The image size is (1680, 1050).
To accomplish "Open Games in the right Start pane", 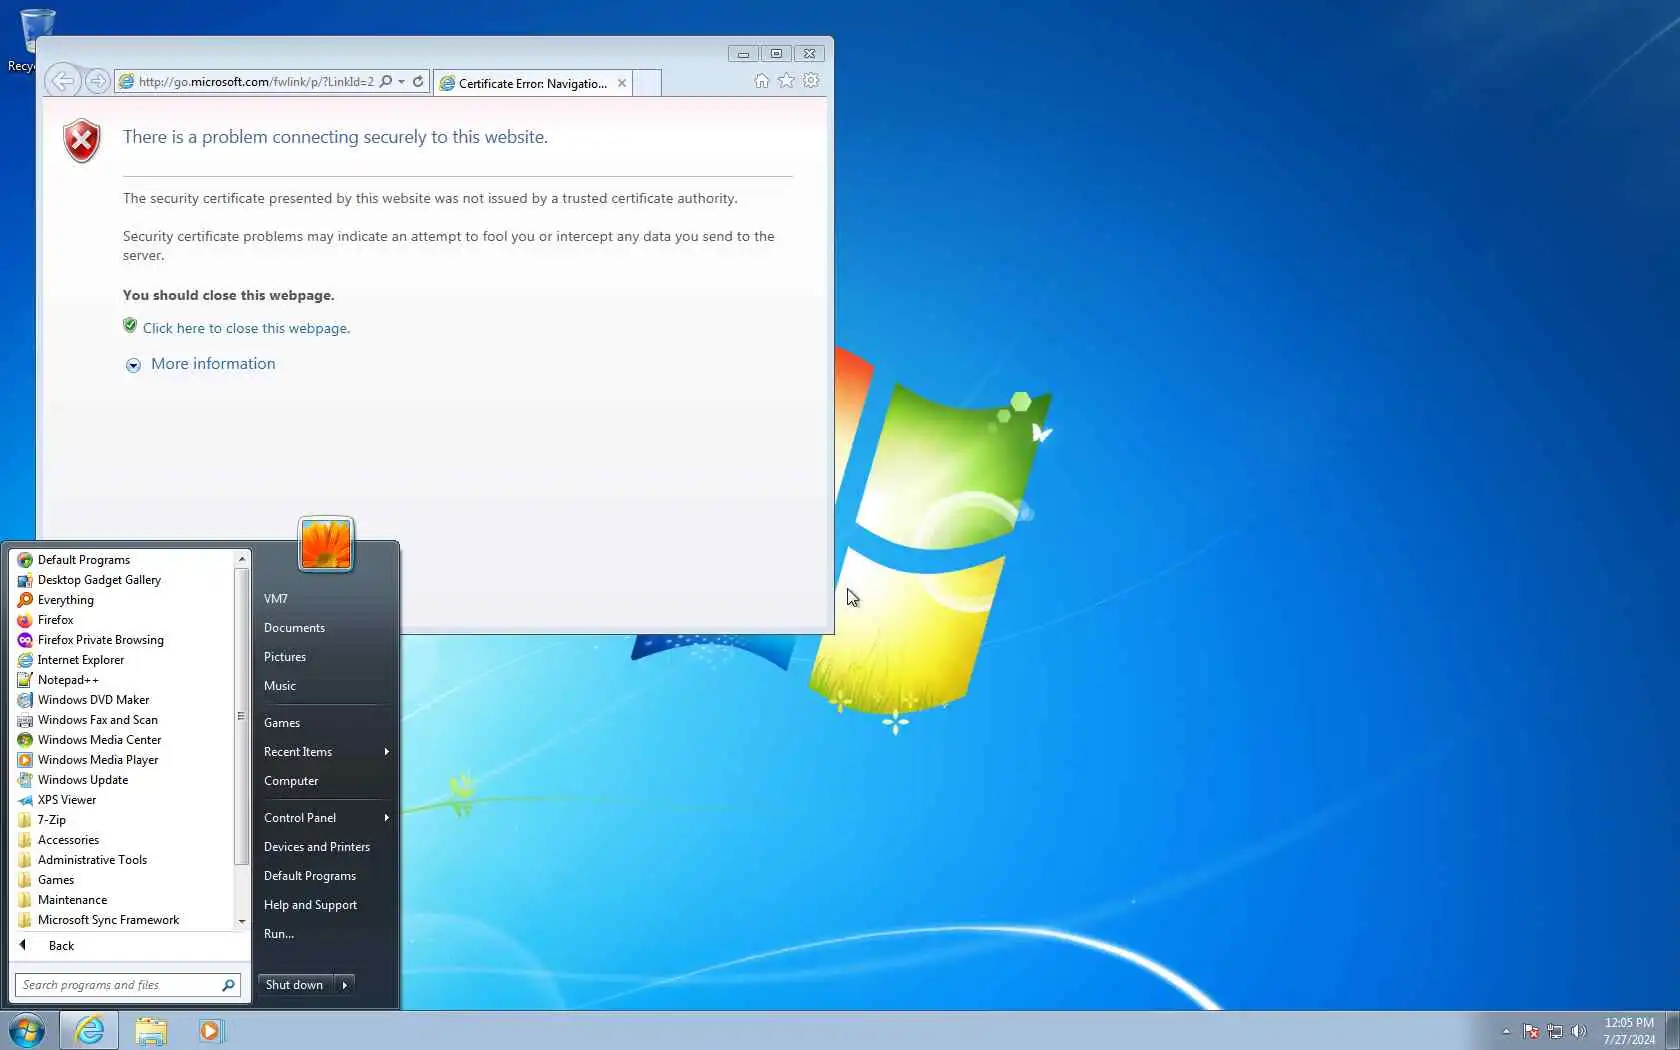I will [x=324, y=723].
